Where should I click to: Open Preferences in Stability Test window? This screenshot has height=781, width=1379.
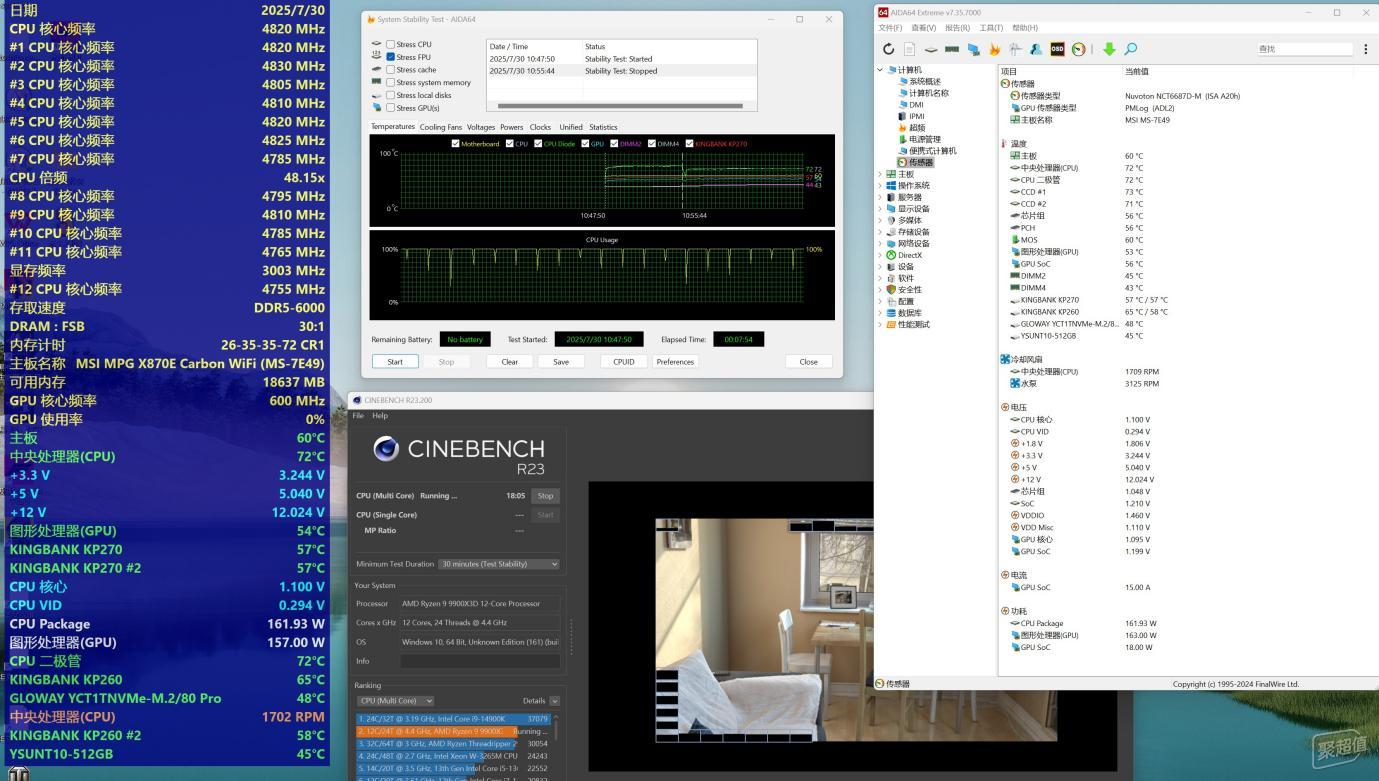(x=675, y=361)
